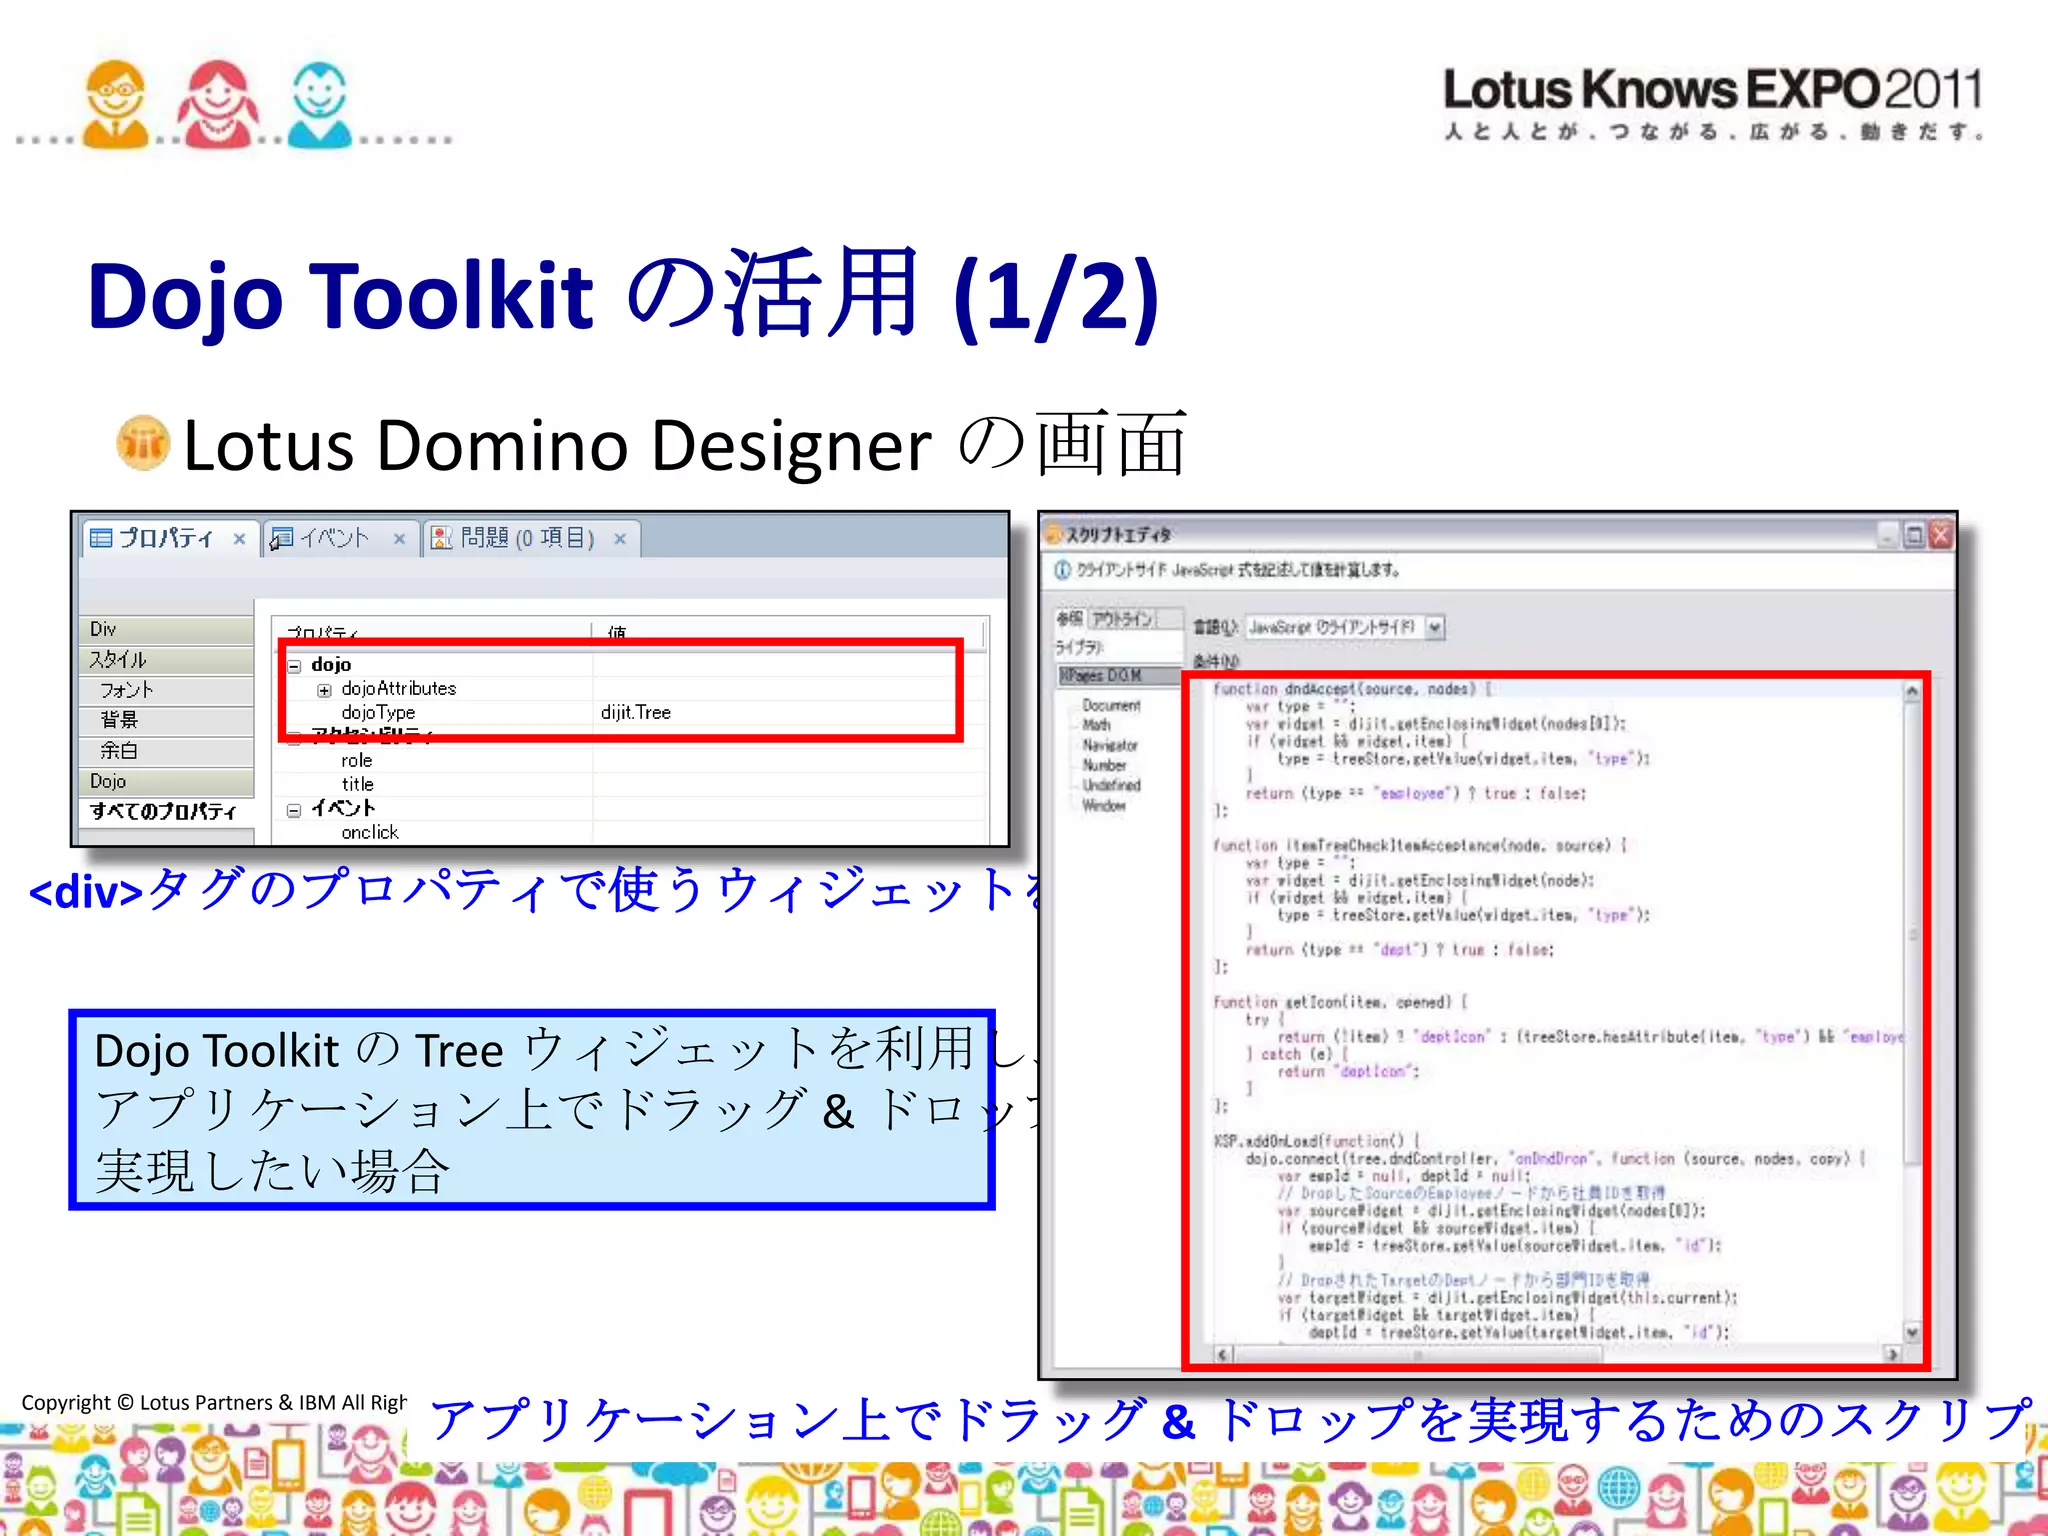Screen dimensions: 2048x1536
Task: Switch to the アウトライン tab
Action: click(x=1122, y=619)
